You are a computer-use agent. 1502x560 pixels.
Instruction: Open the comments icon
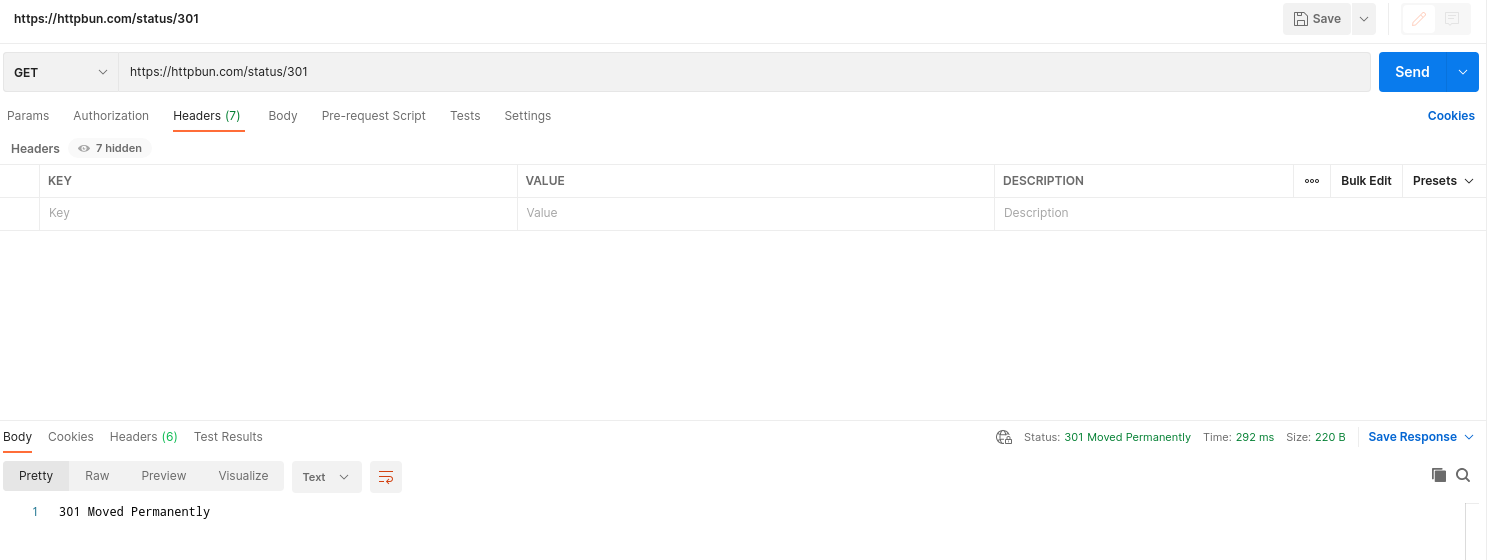click(x=1452, y=19)
